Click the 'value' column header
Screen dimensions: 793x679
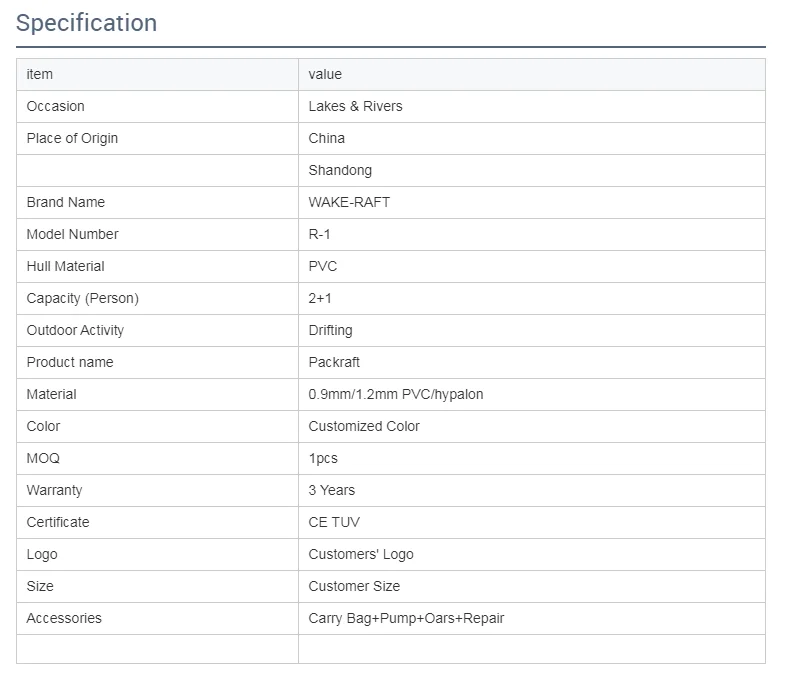tap(325, 74)
